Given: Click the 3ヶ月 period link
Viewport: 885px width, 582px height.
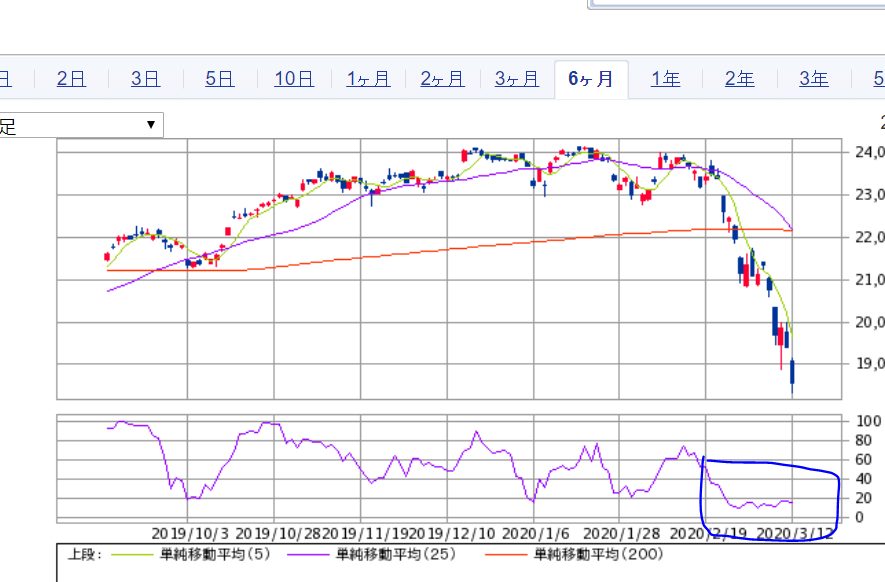Looking at the screenshot, I should pos(516,79).
